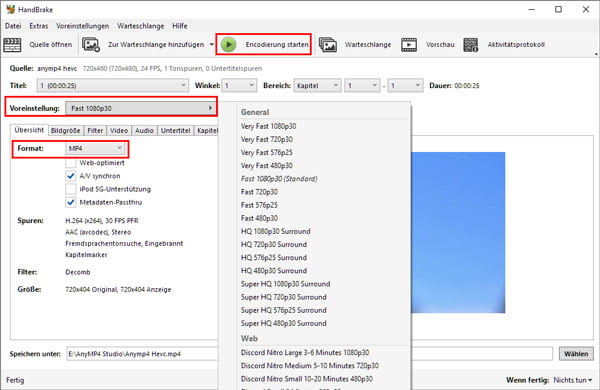Open the Datei menu
The height and width of the screenshot is (390, 600).
click(x=13, y=26)
